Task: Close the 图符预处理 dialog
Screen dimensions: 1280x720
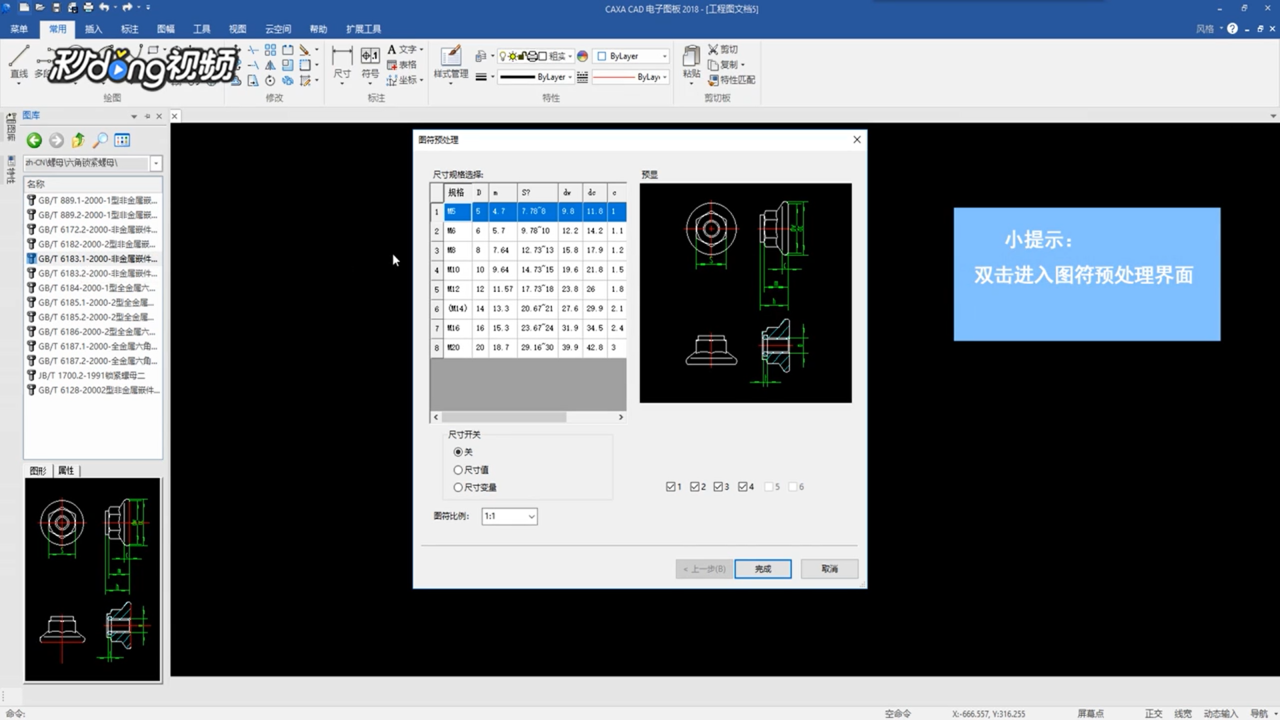Action: [x=857, y=140]
